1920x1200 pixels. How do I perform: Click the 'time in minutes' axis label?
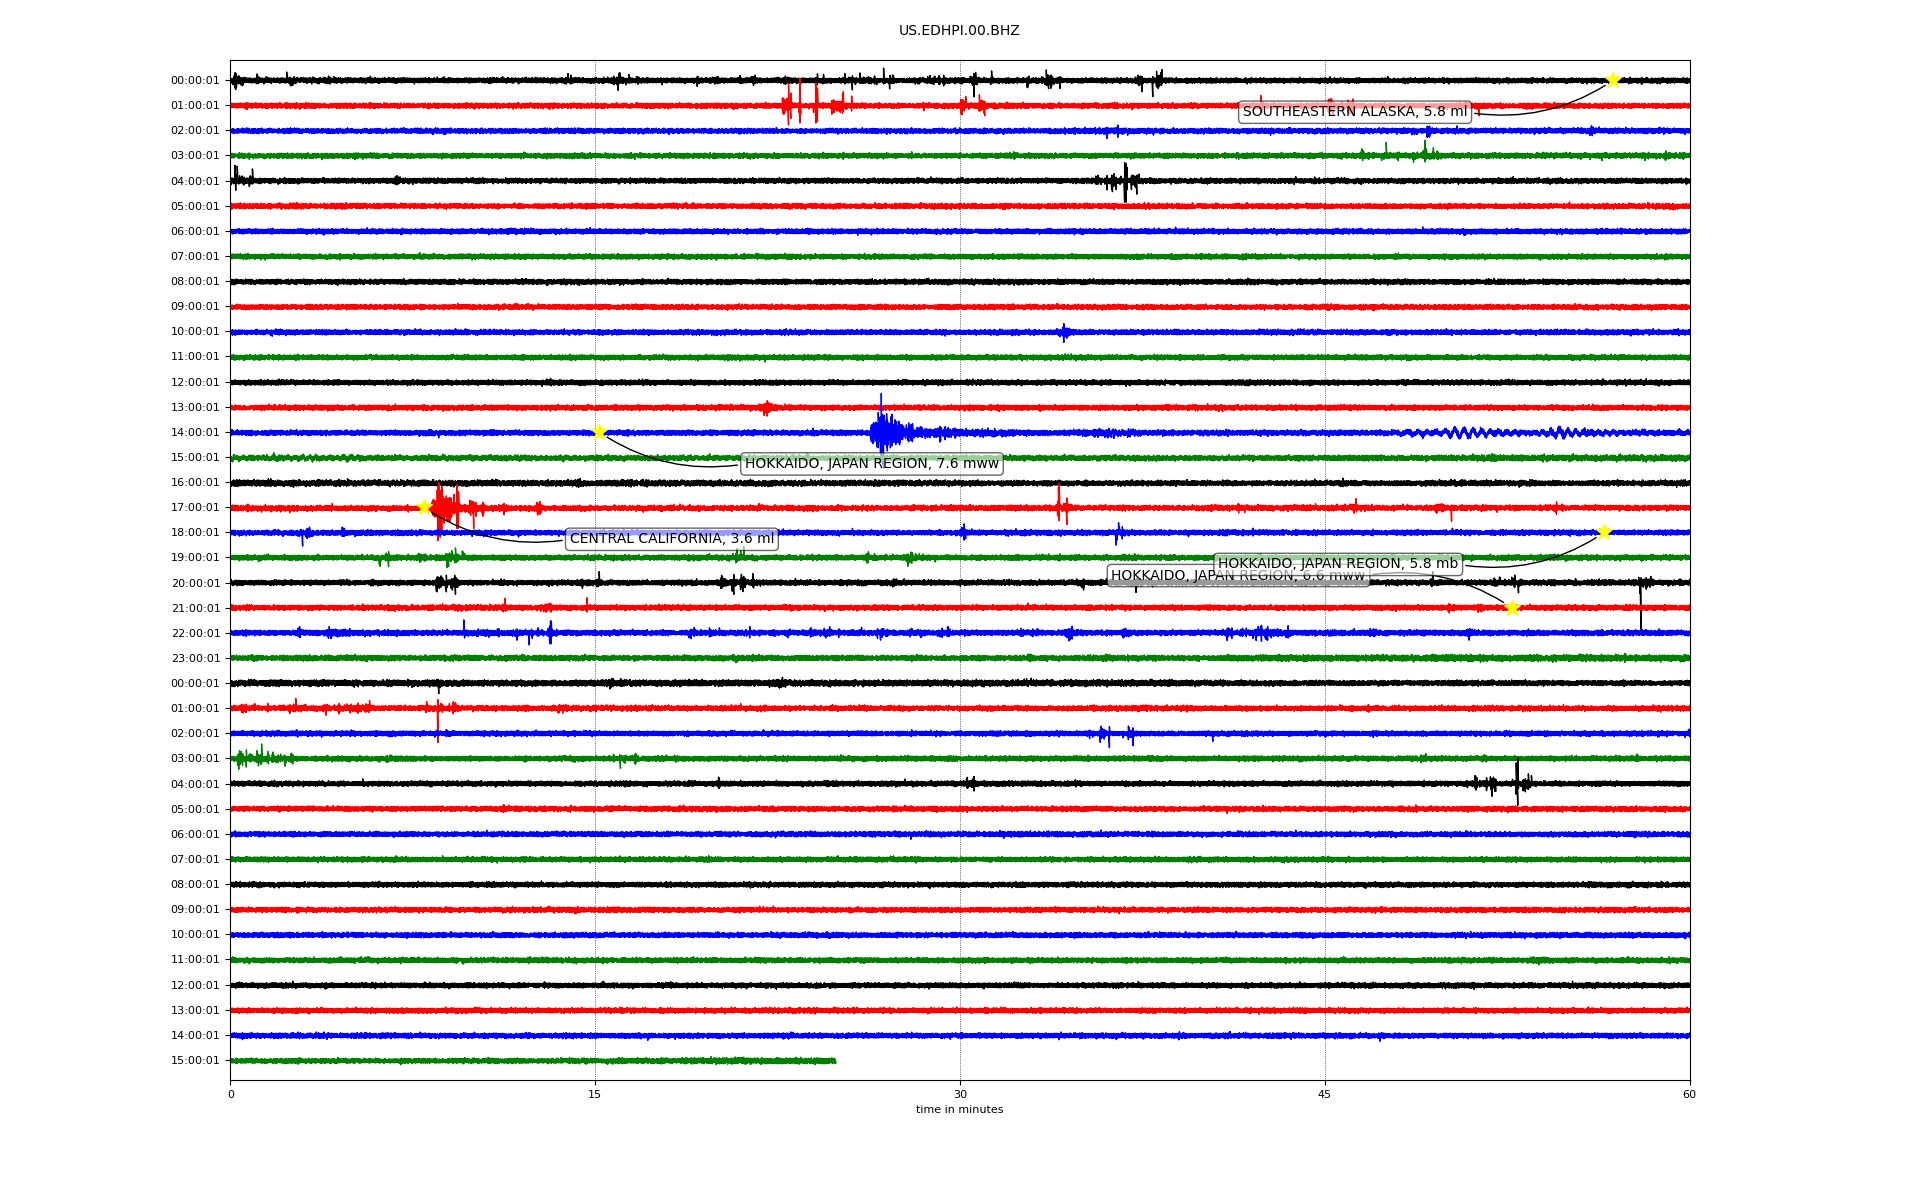[x=959, y=1109]
